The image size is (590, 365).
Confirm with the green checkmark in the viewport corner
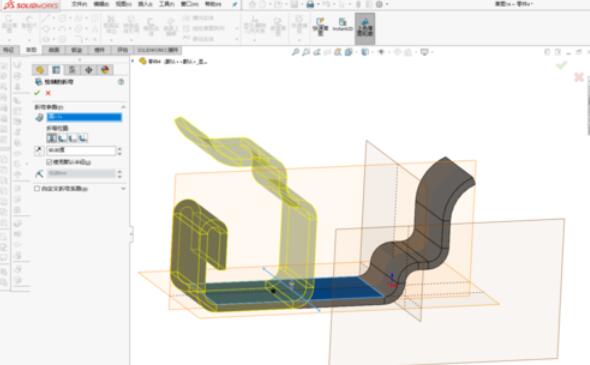(561, 65)
